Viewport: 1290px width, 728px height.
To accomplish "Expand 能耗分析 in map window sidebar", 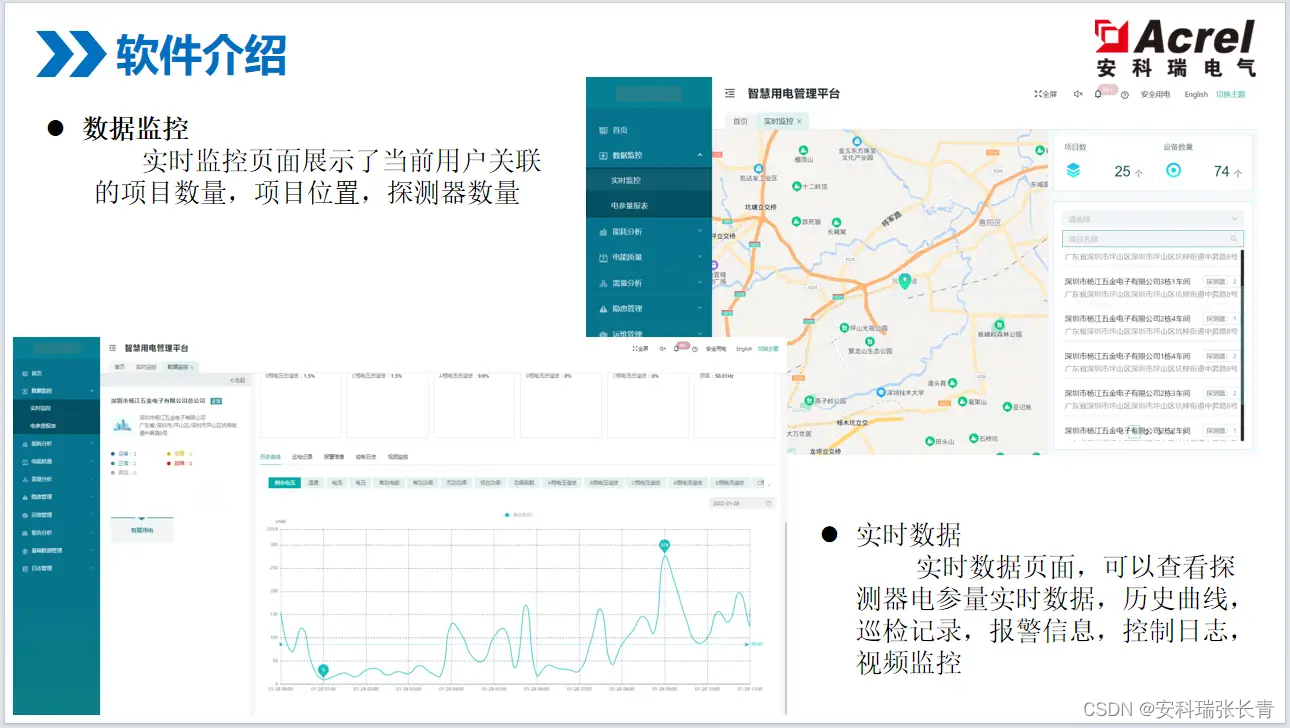I will pyautogui.click(x=649, y=232).
